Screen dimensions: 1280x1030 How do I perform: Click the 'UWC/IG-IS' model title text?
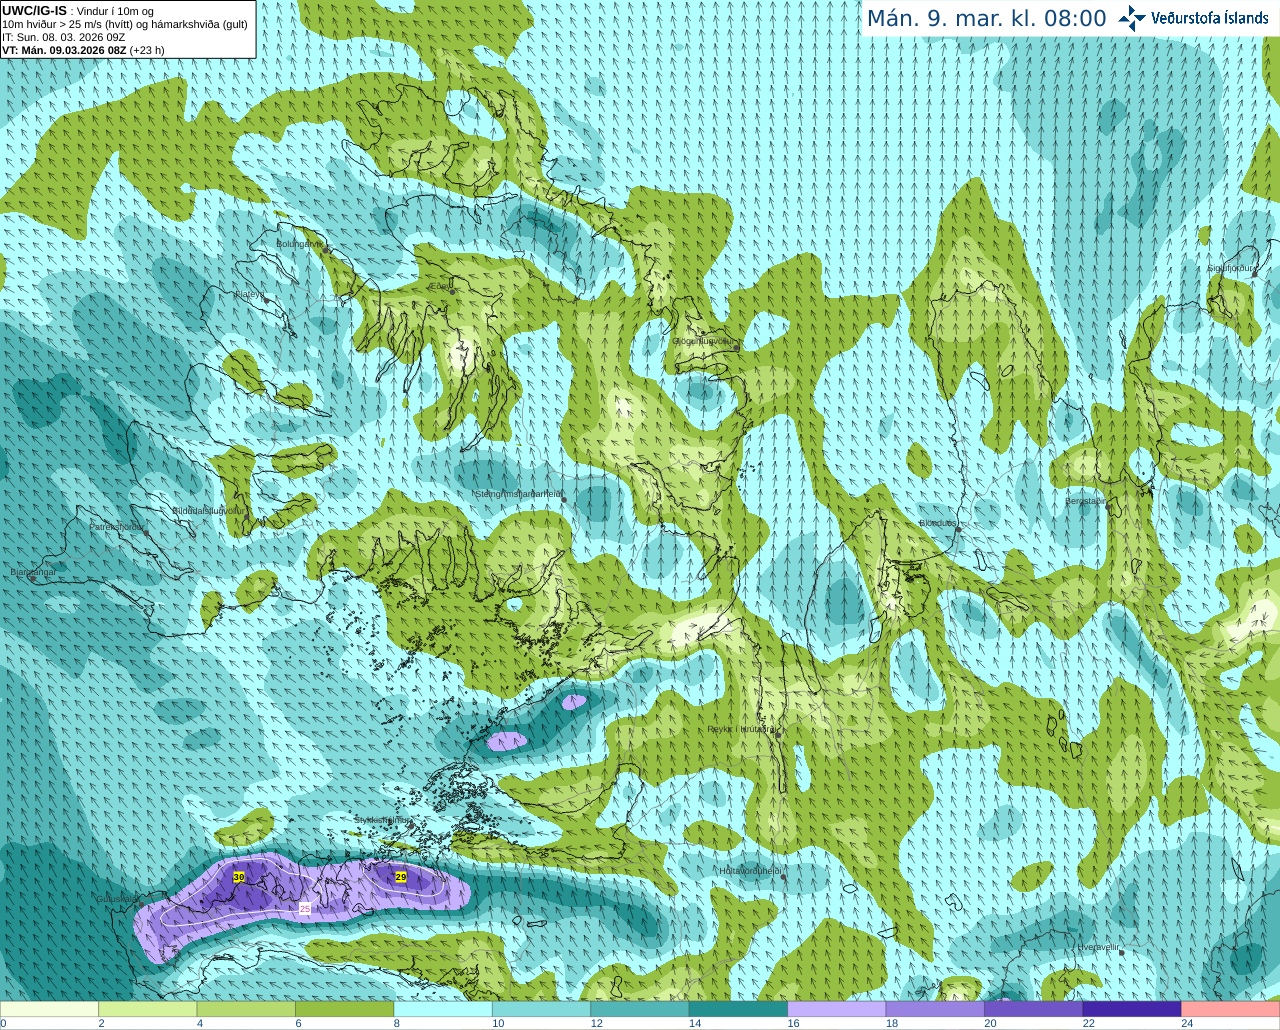pyautogui.click(x=35, y=10)
